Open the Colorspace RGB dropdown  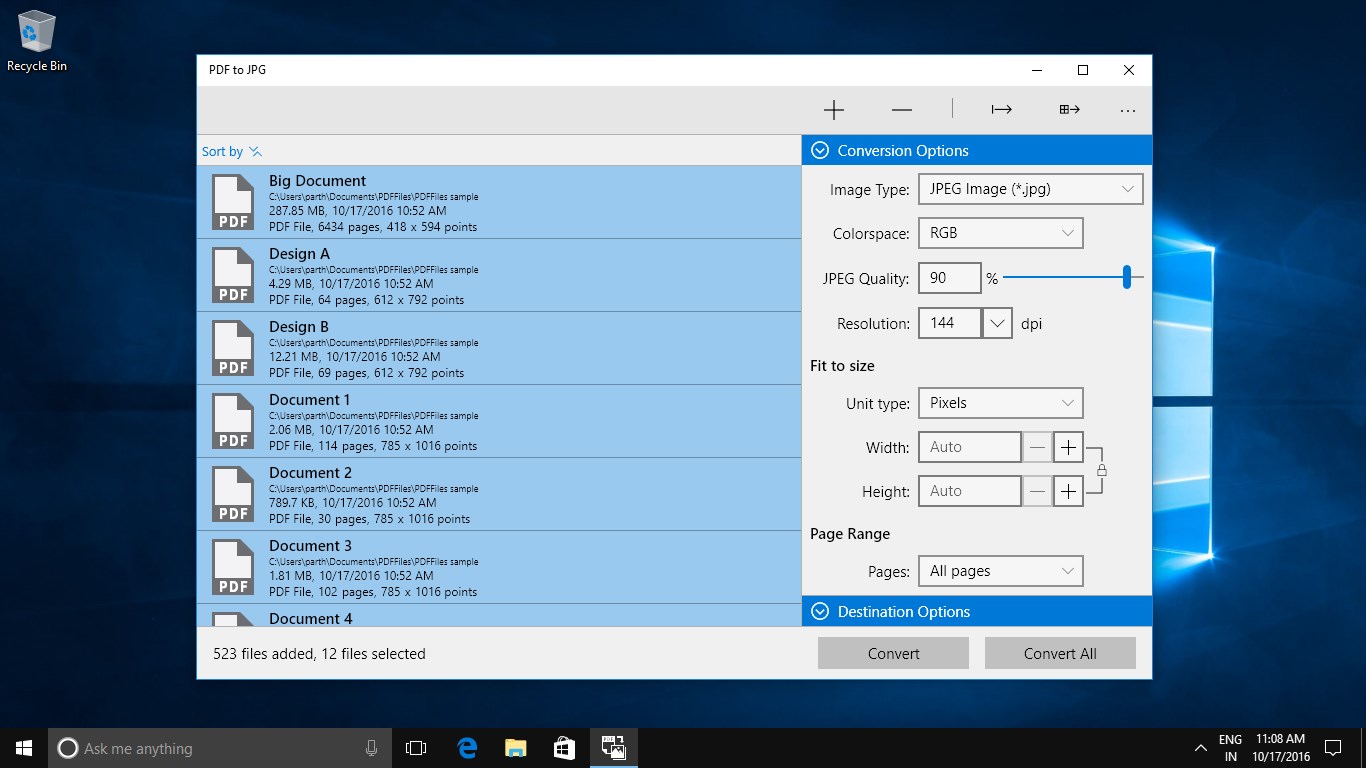pyautogui.click(x=1000, y=233)
